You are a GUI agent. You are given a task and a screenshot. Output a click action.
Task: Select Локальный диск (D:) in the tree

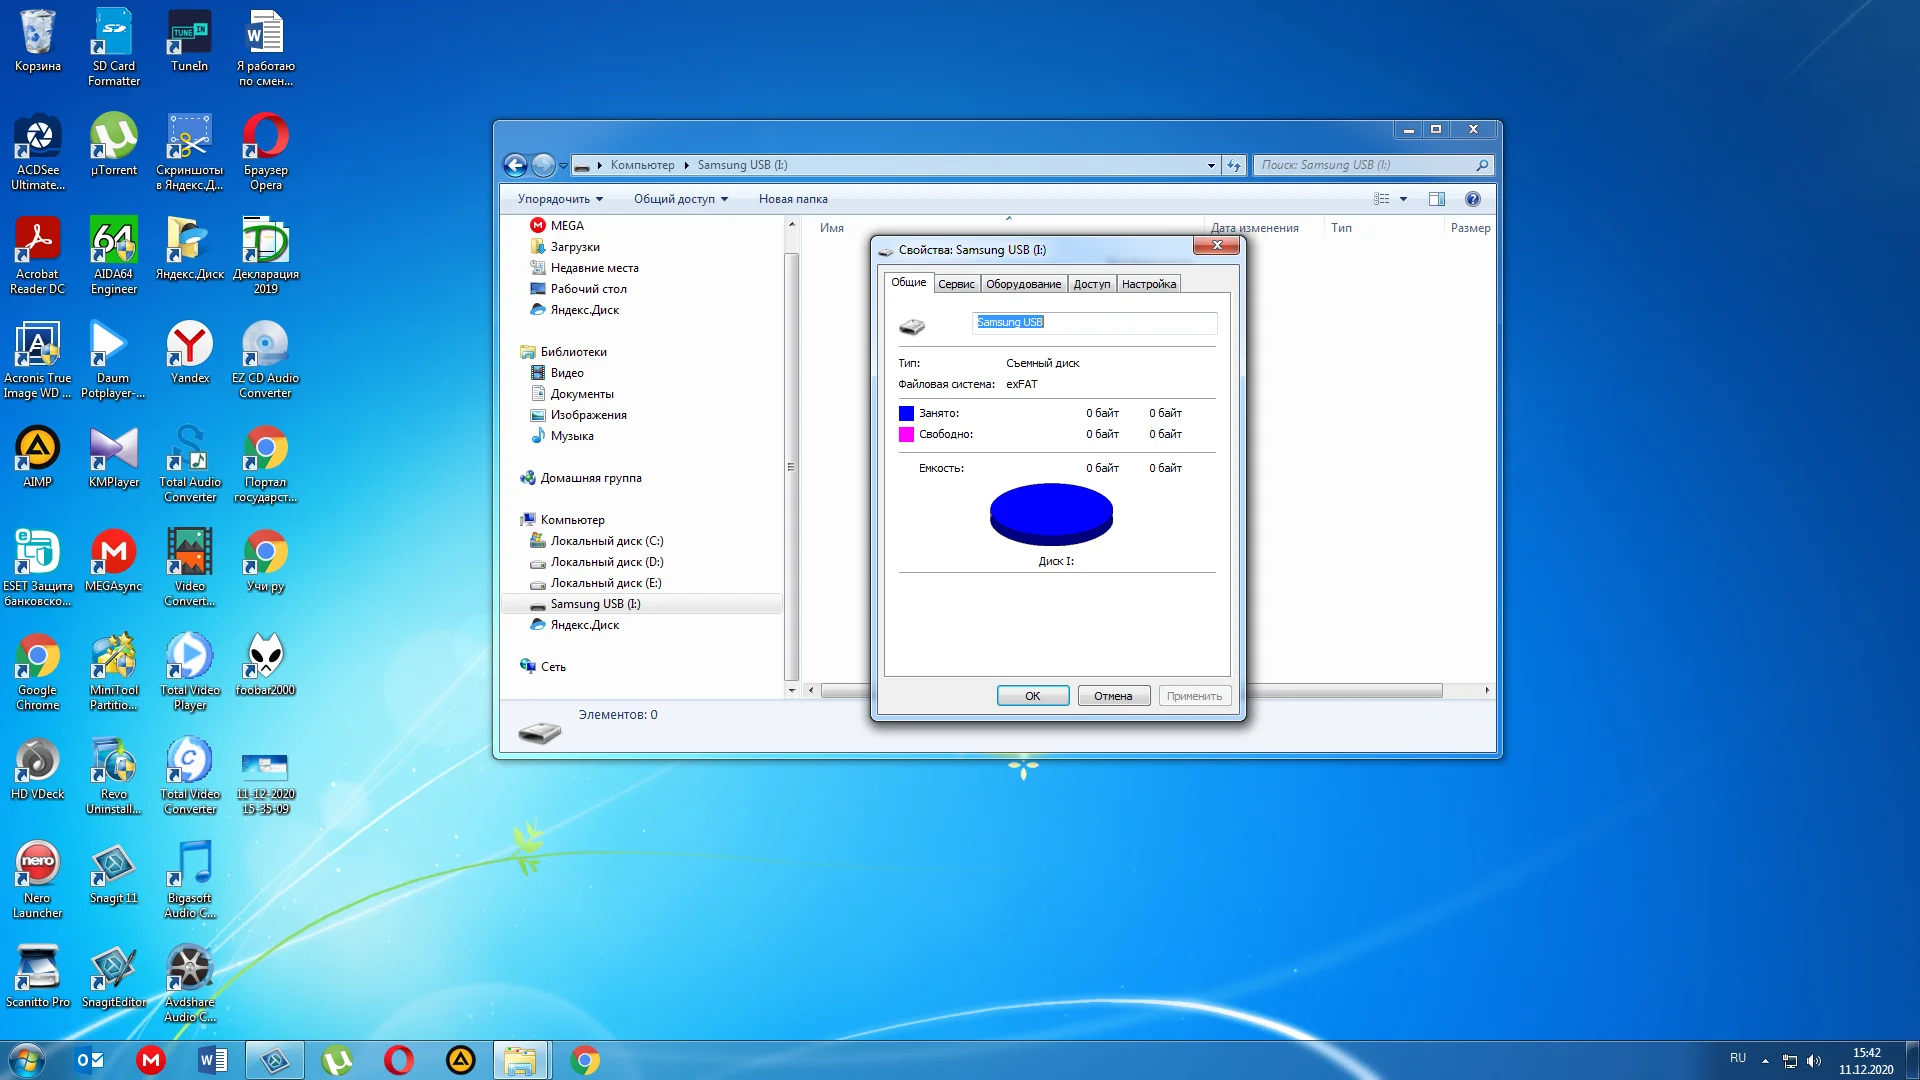pos(606,562)
